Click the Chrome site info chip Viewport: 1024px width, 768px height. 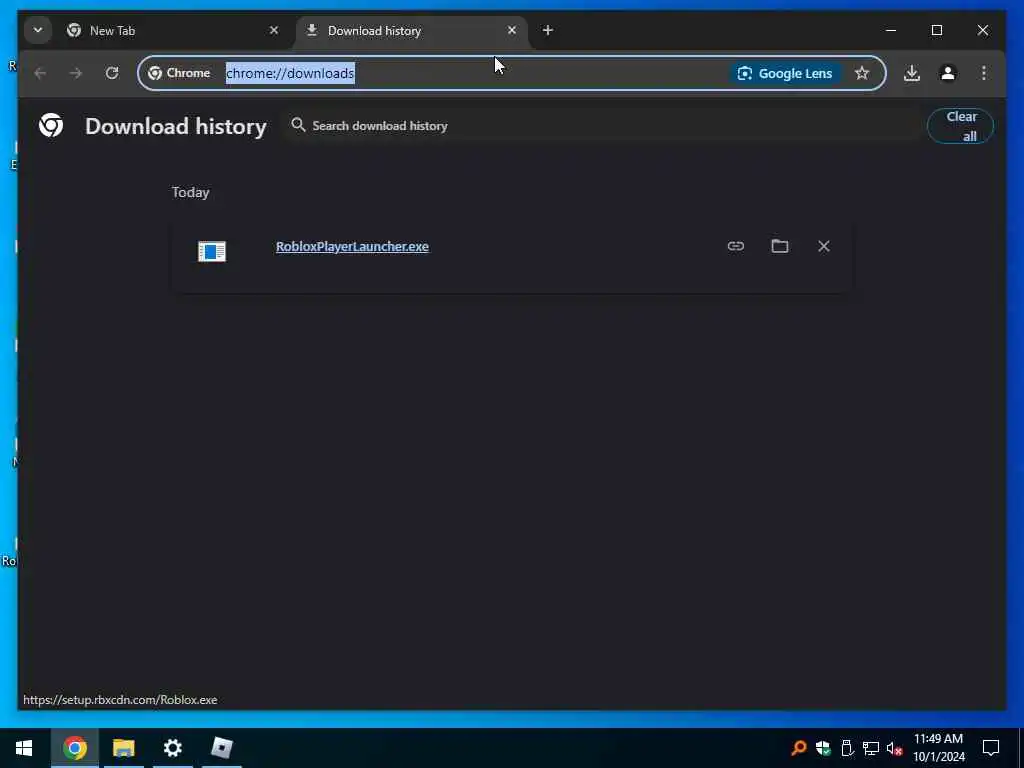[x=179, y=73]
